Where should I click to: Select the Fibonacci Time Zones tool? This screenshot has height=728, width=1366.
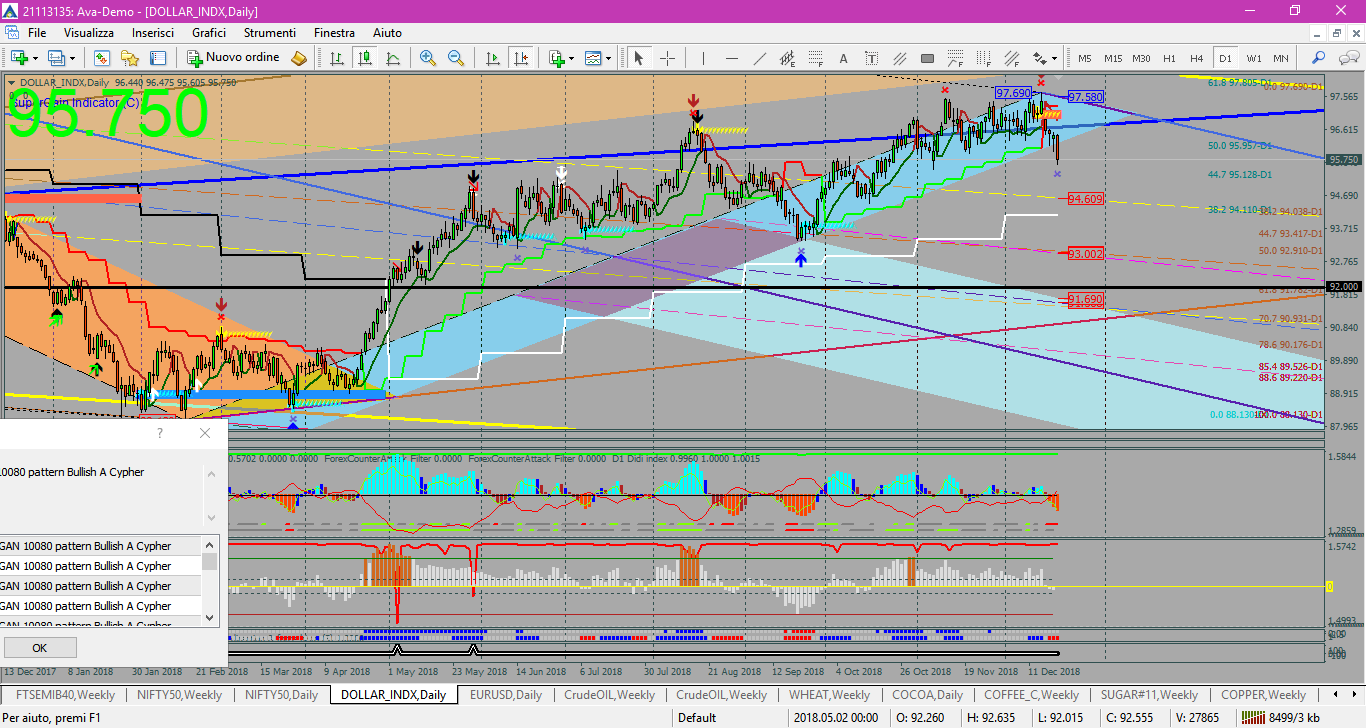[983, 58]
